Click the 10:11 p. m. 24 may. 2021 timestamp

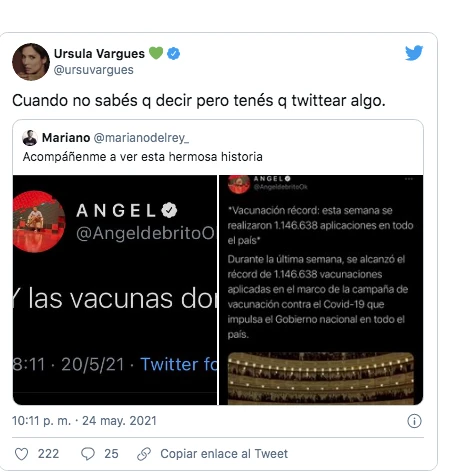[84, 421]
